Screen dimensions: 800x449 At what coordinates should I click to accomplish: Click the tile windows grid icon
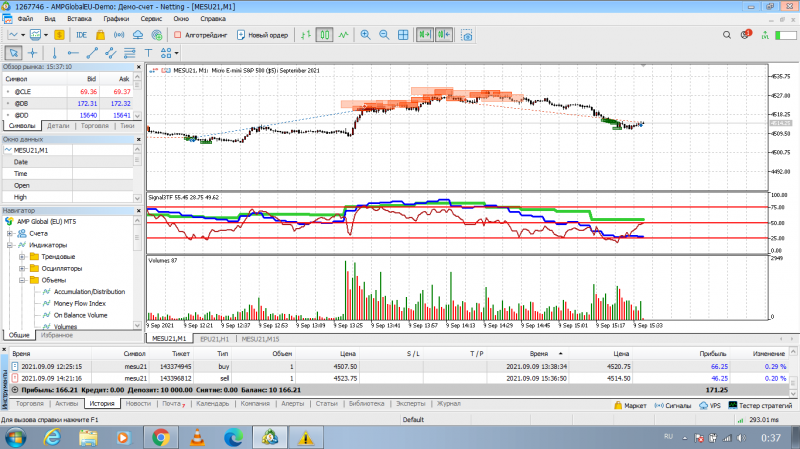(x=403, y=35)
